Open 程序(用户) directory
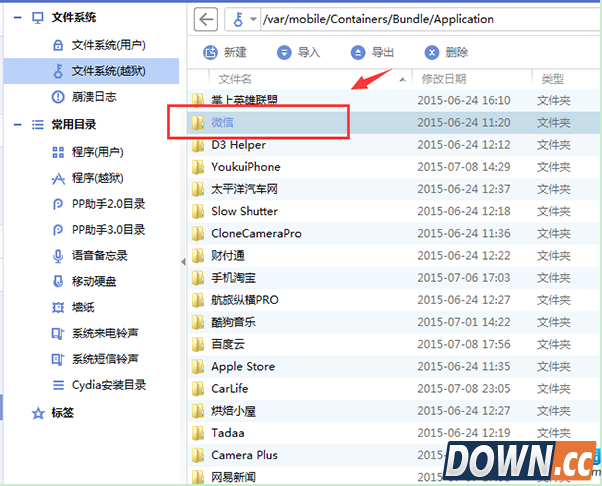The image size is (602, 486). click(91, 152)
